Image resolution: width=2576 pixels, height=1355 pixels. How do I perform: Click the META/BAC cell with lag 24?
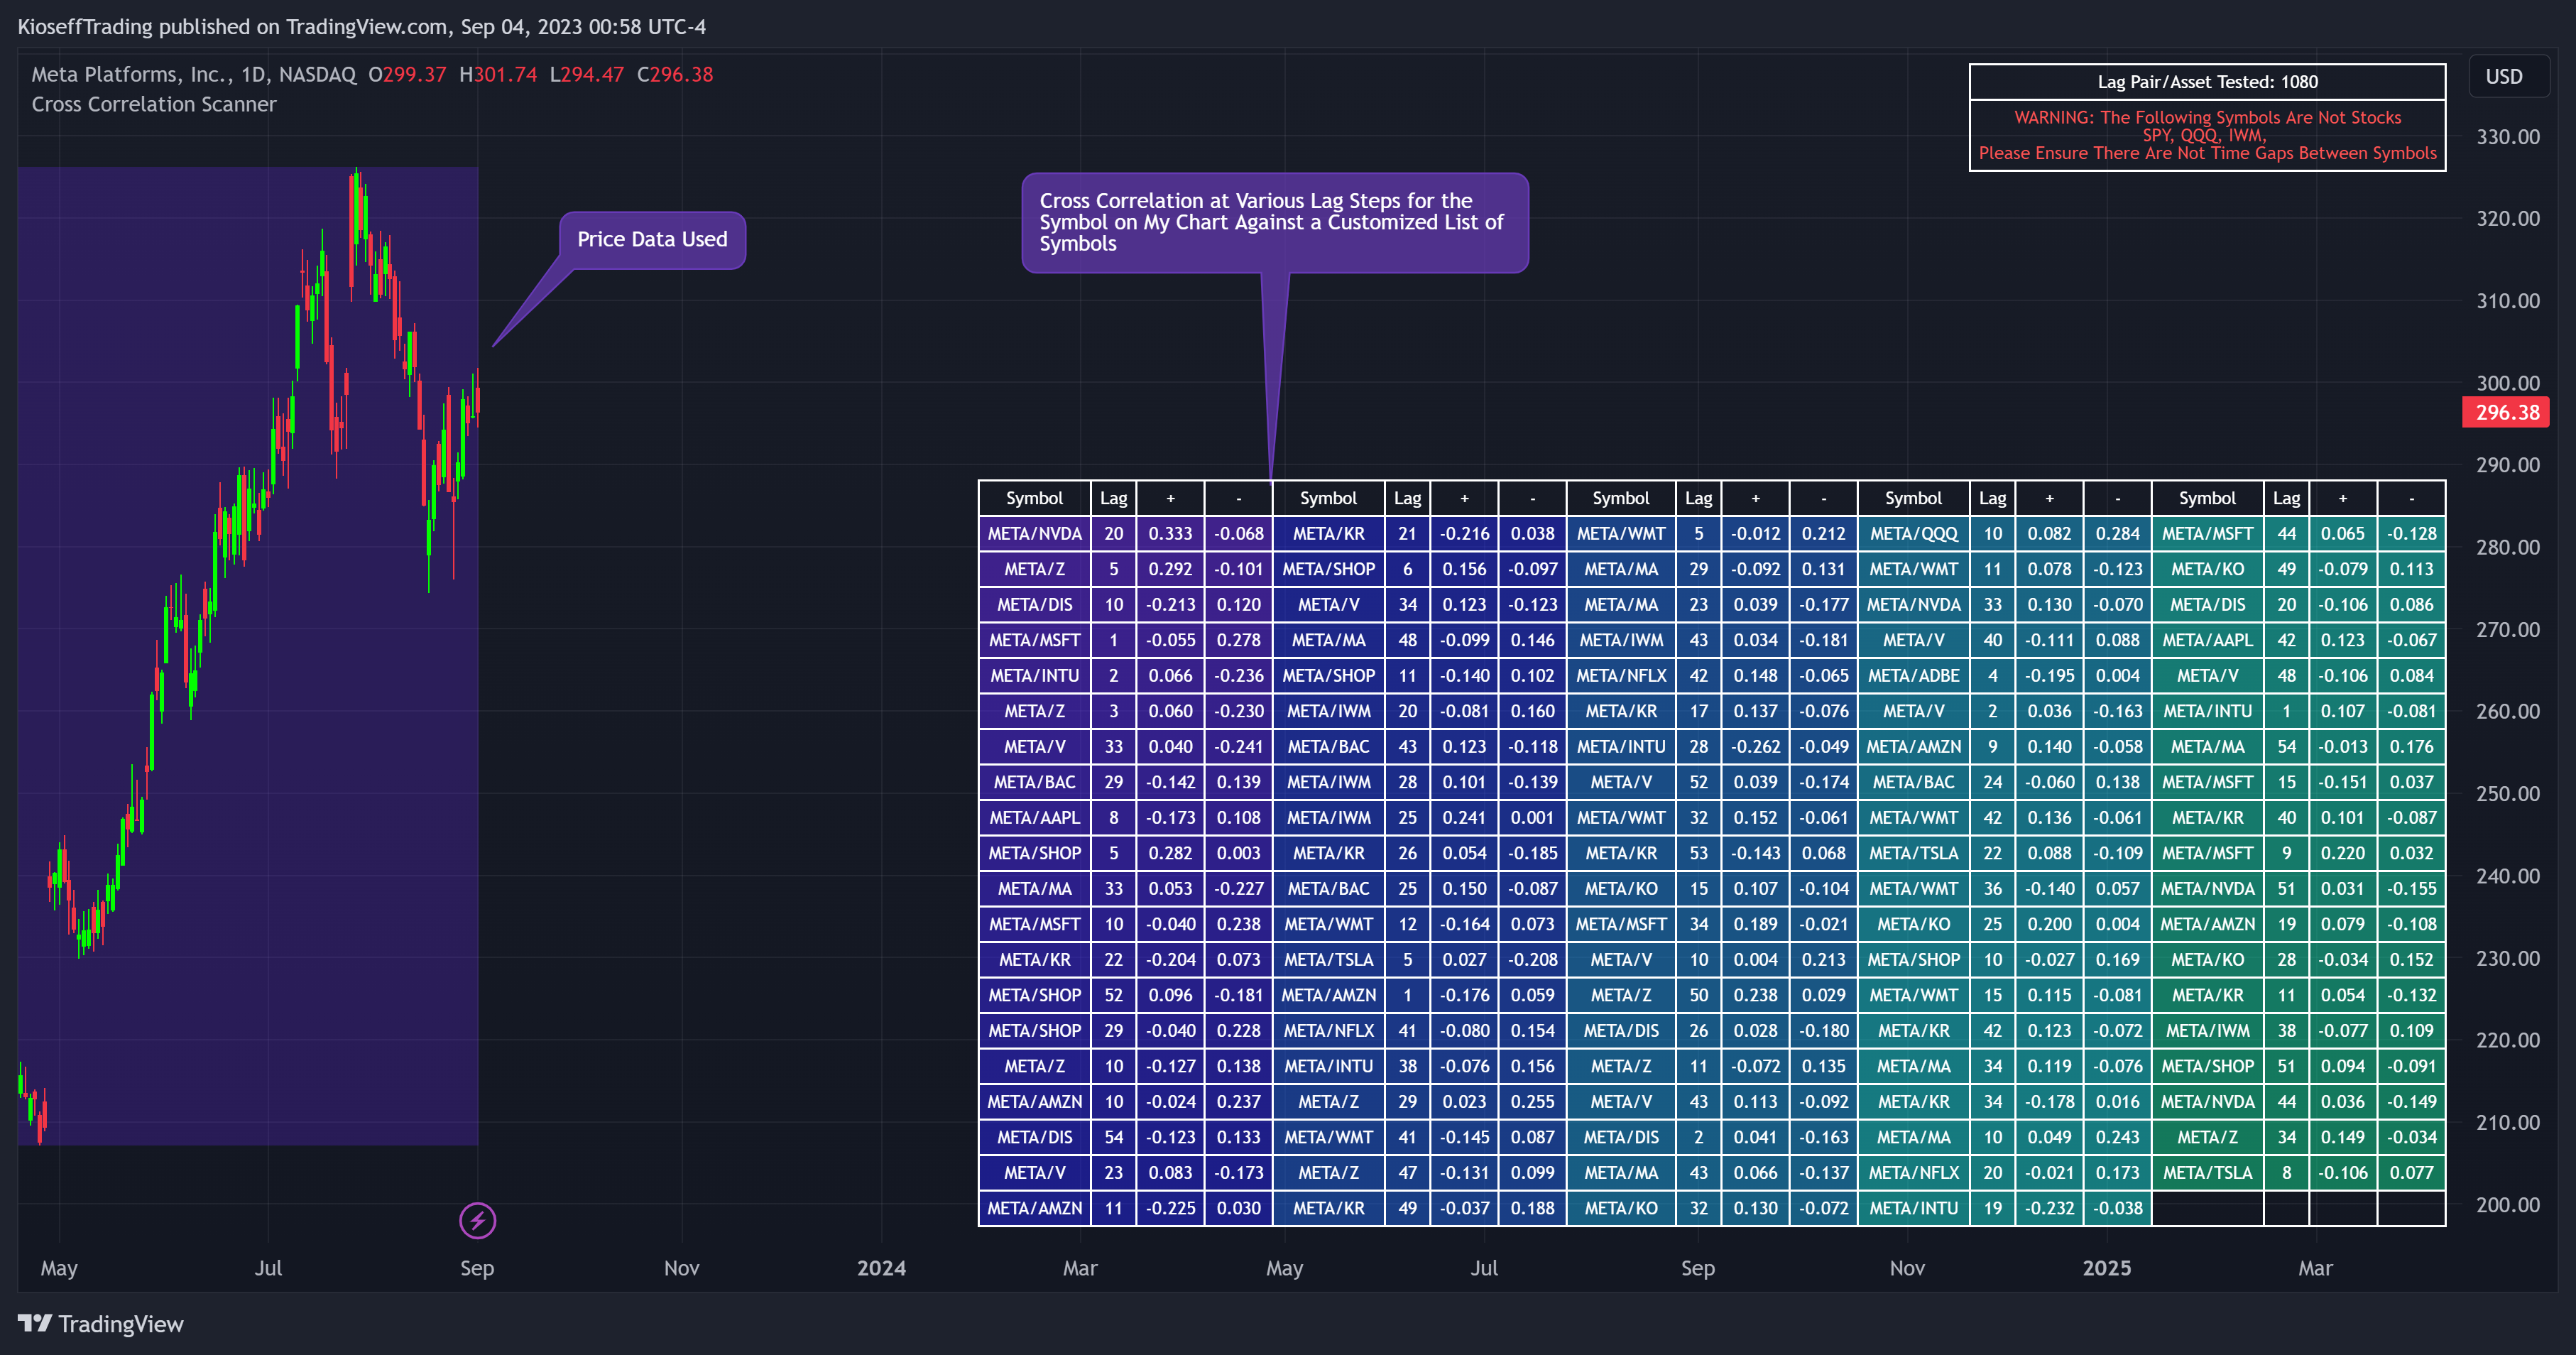(1913, 782)
